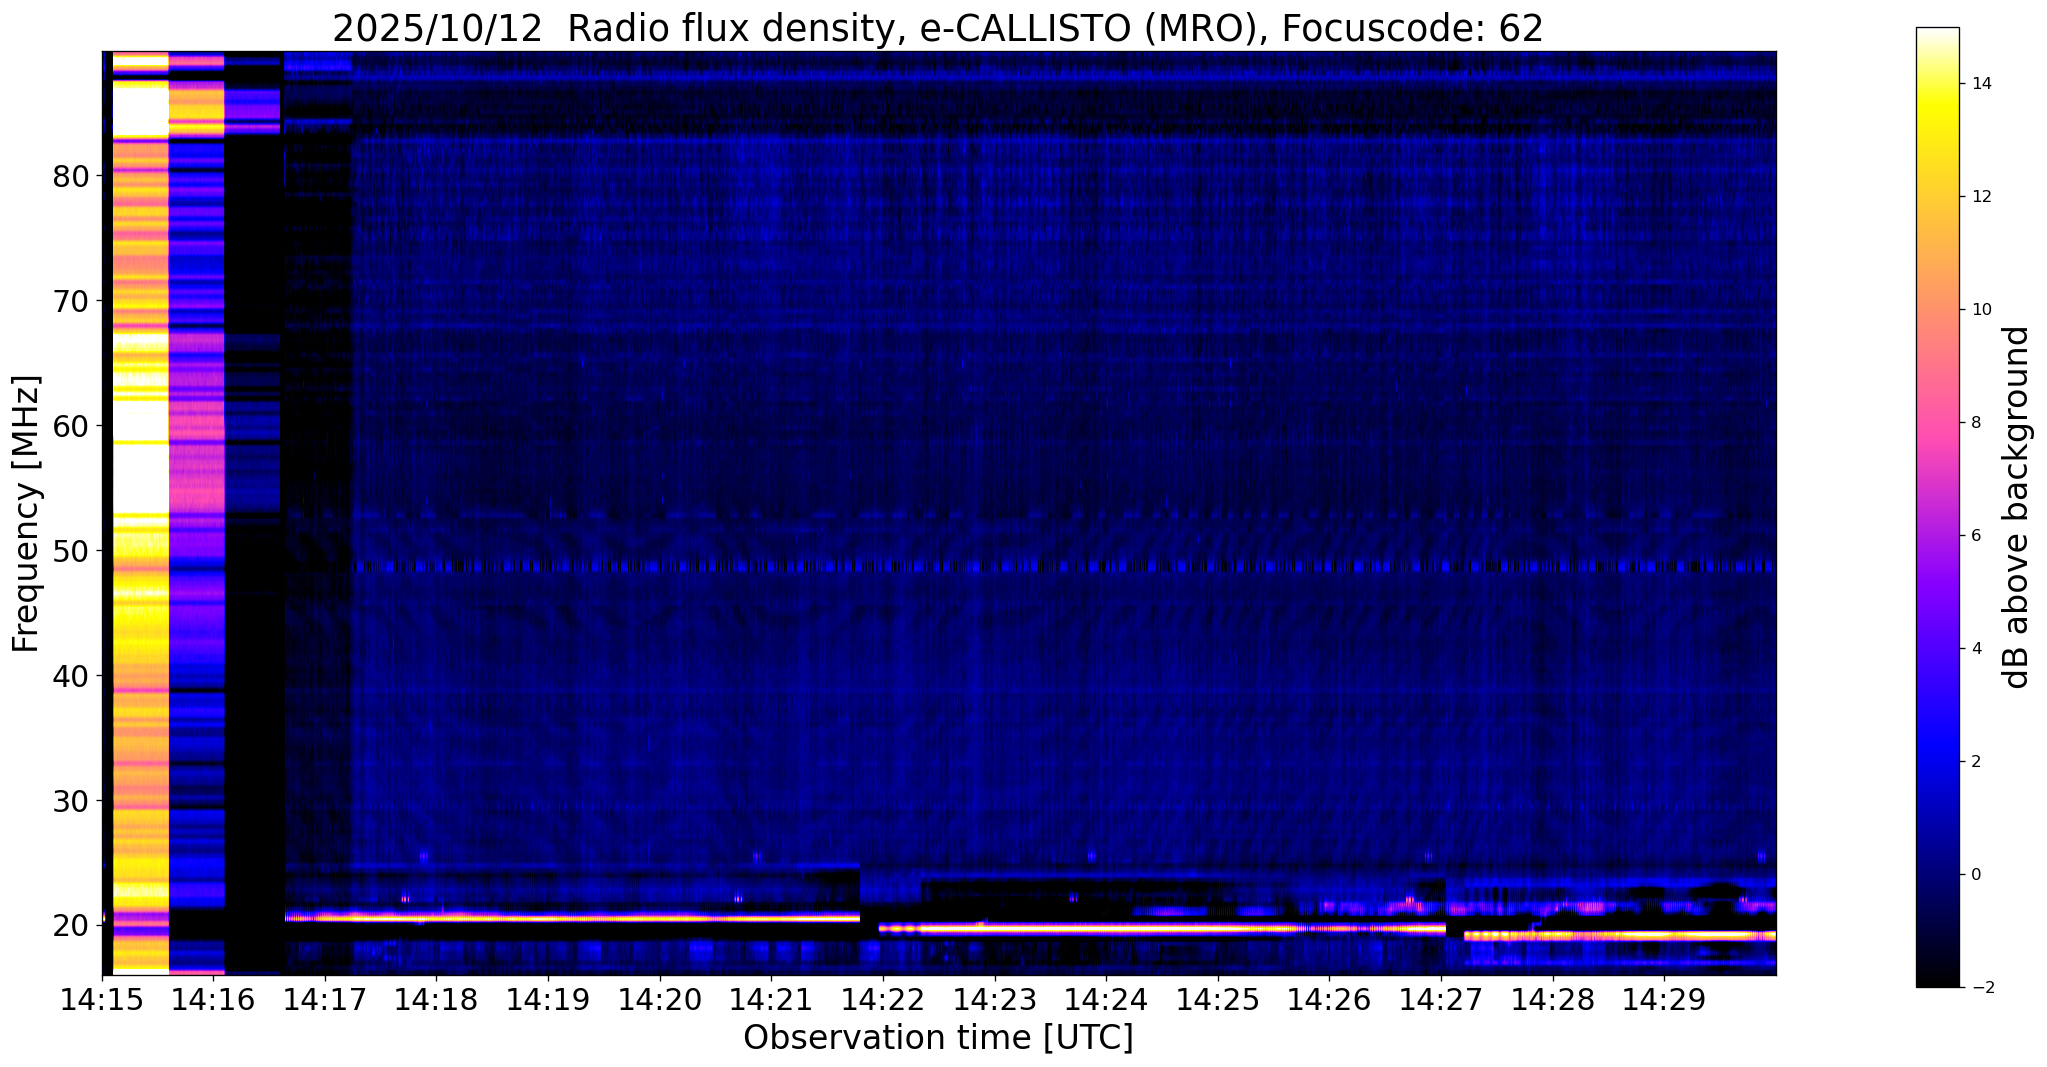Screen dimensions: 2047x1067
Task: Click the colorbar tick label 14
Action: pos(1980,84)
